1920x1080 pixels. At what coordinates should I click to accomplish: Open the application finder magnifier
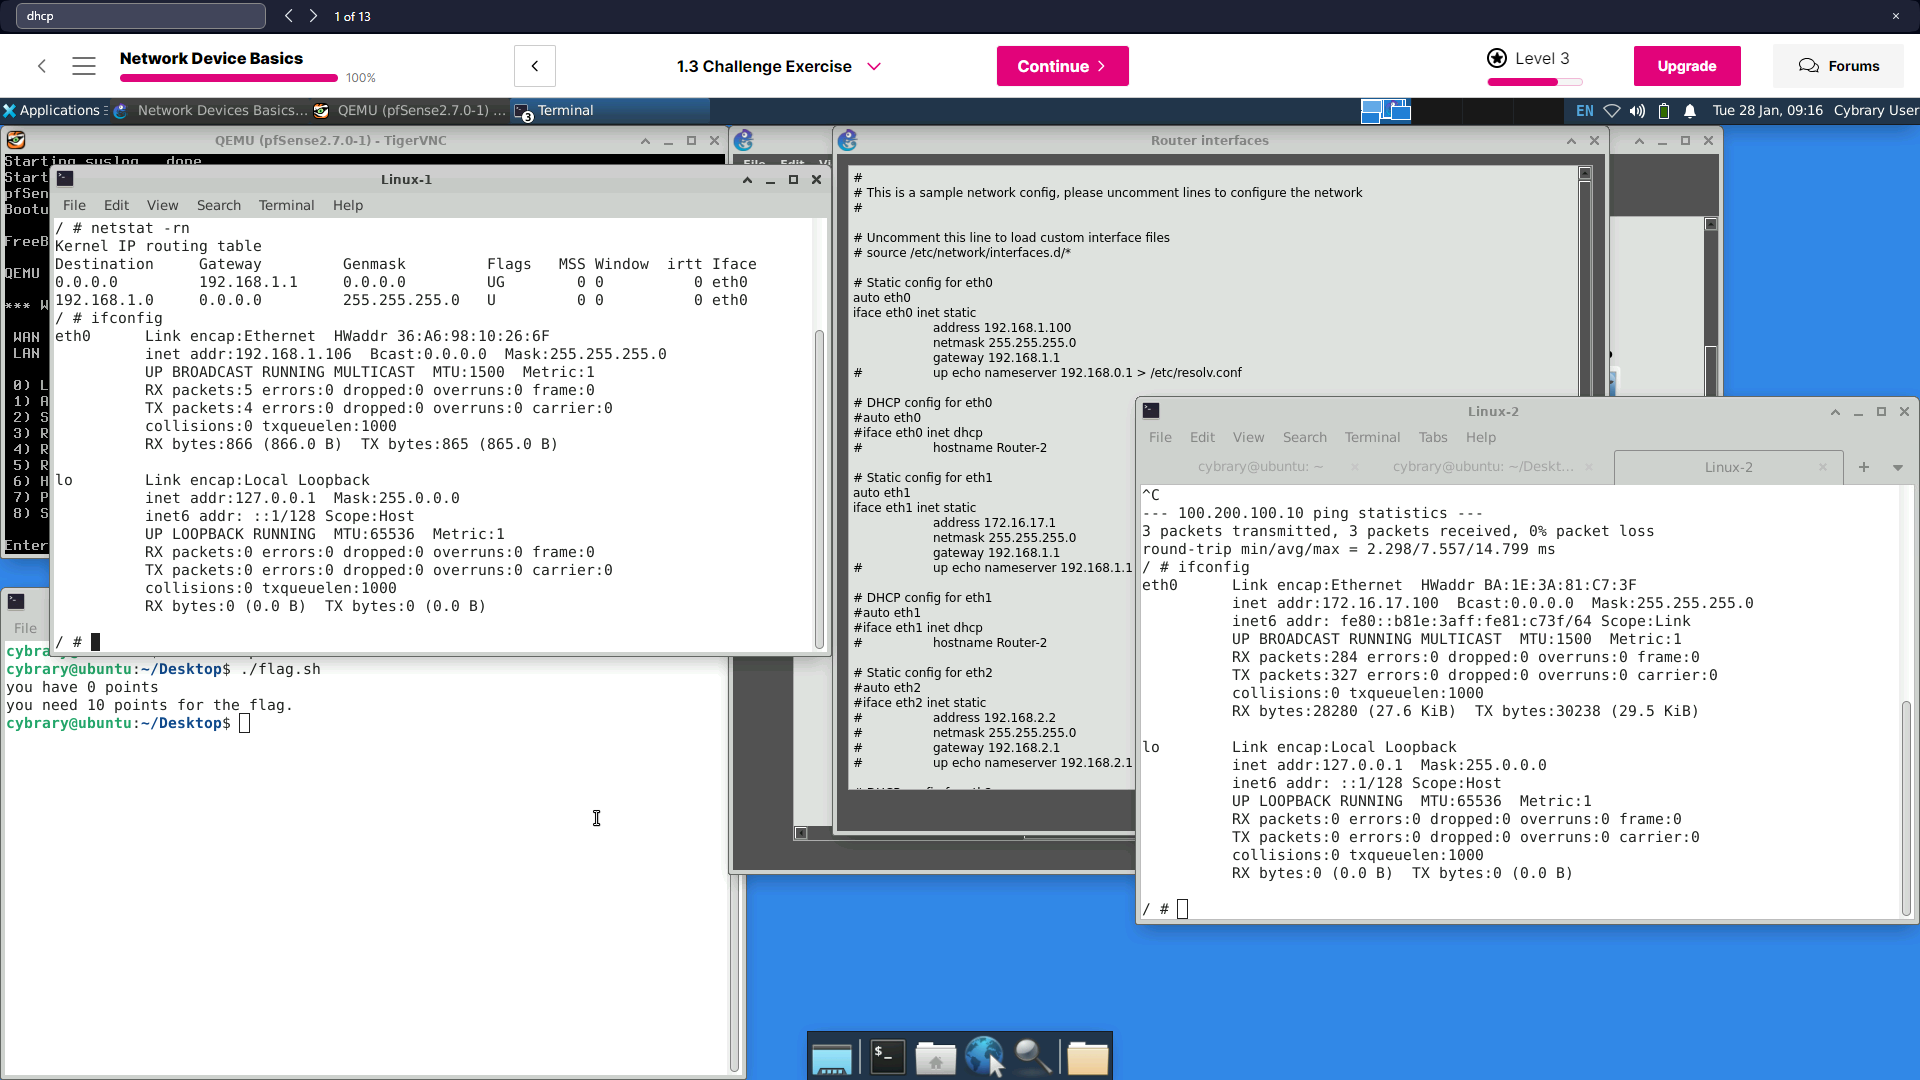click(x=1032, y=1056)
